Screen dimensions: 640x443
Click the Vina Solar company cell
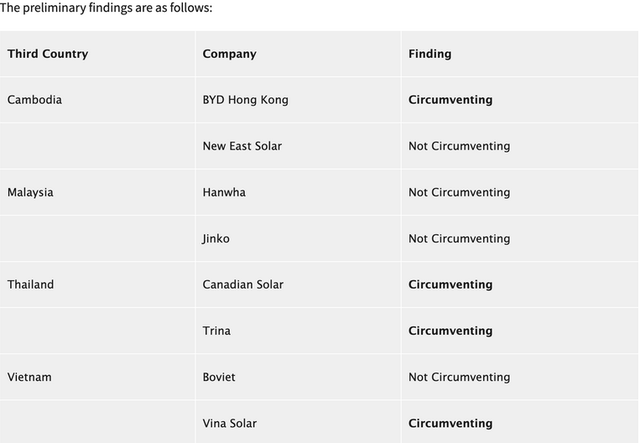[229, 423]
